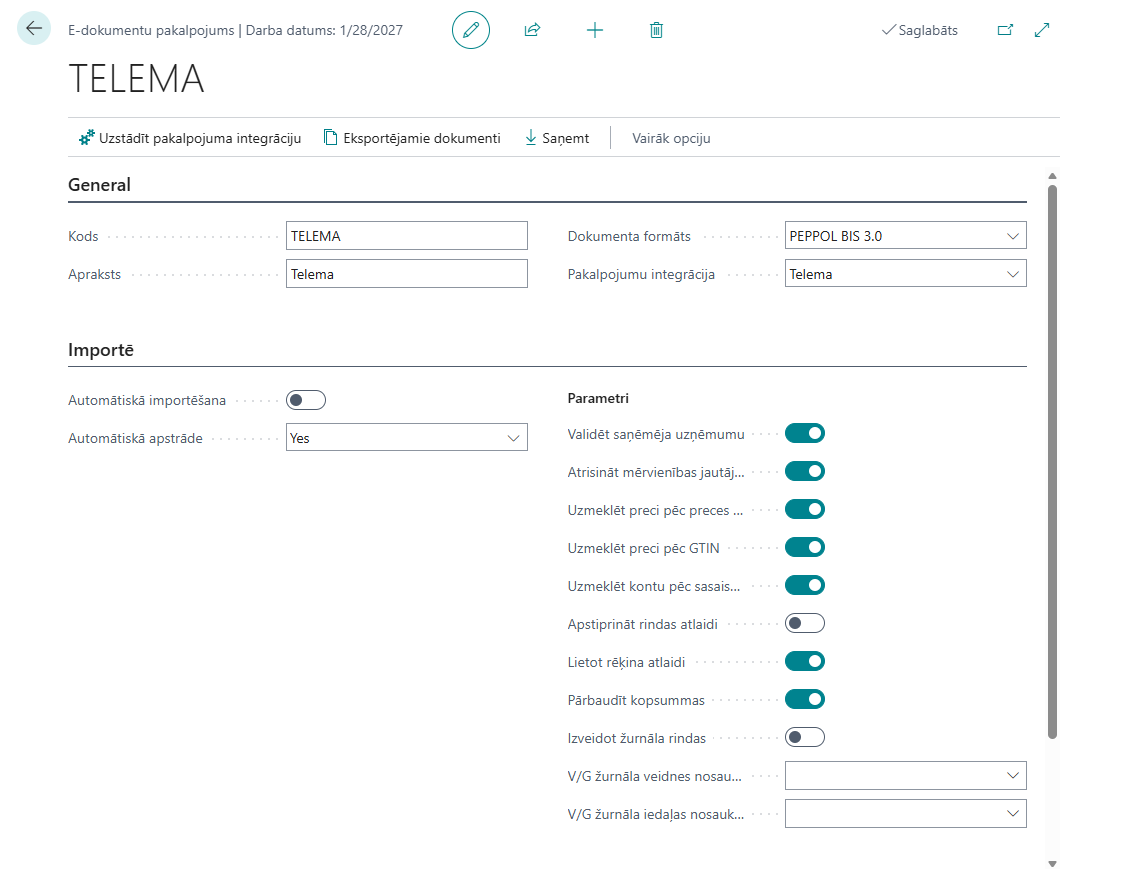The width and height of the screenshot is (1128, 869).
Task: Click the trash delete icon
Action: (656, 30)
